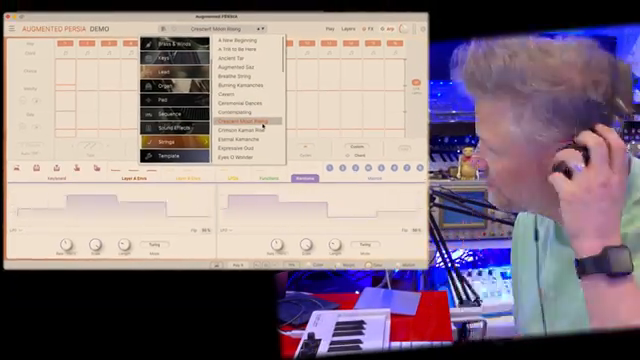Choose the Lead category
This screenshot has height=360, width=640.
point(175,72)
